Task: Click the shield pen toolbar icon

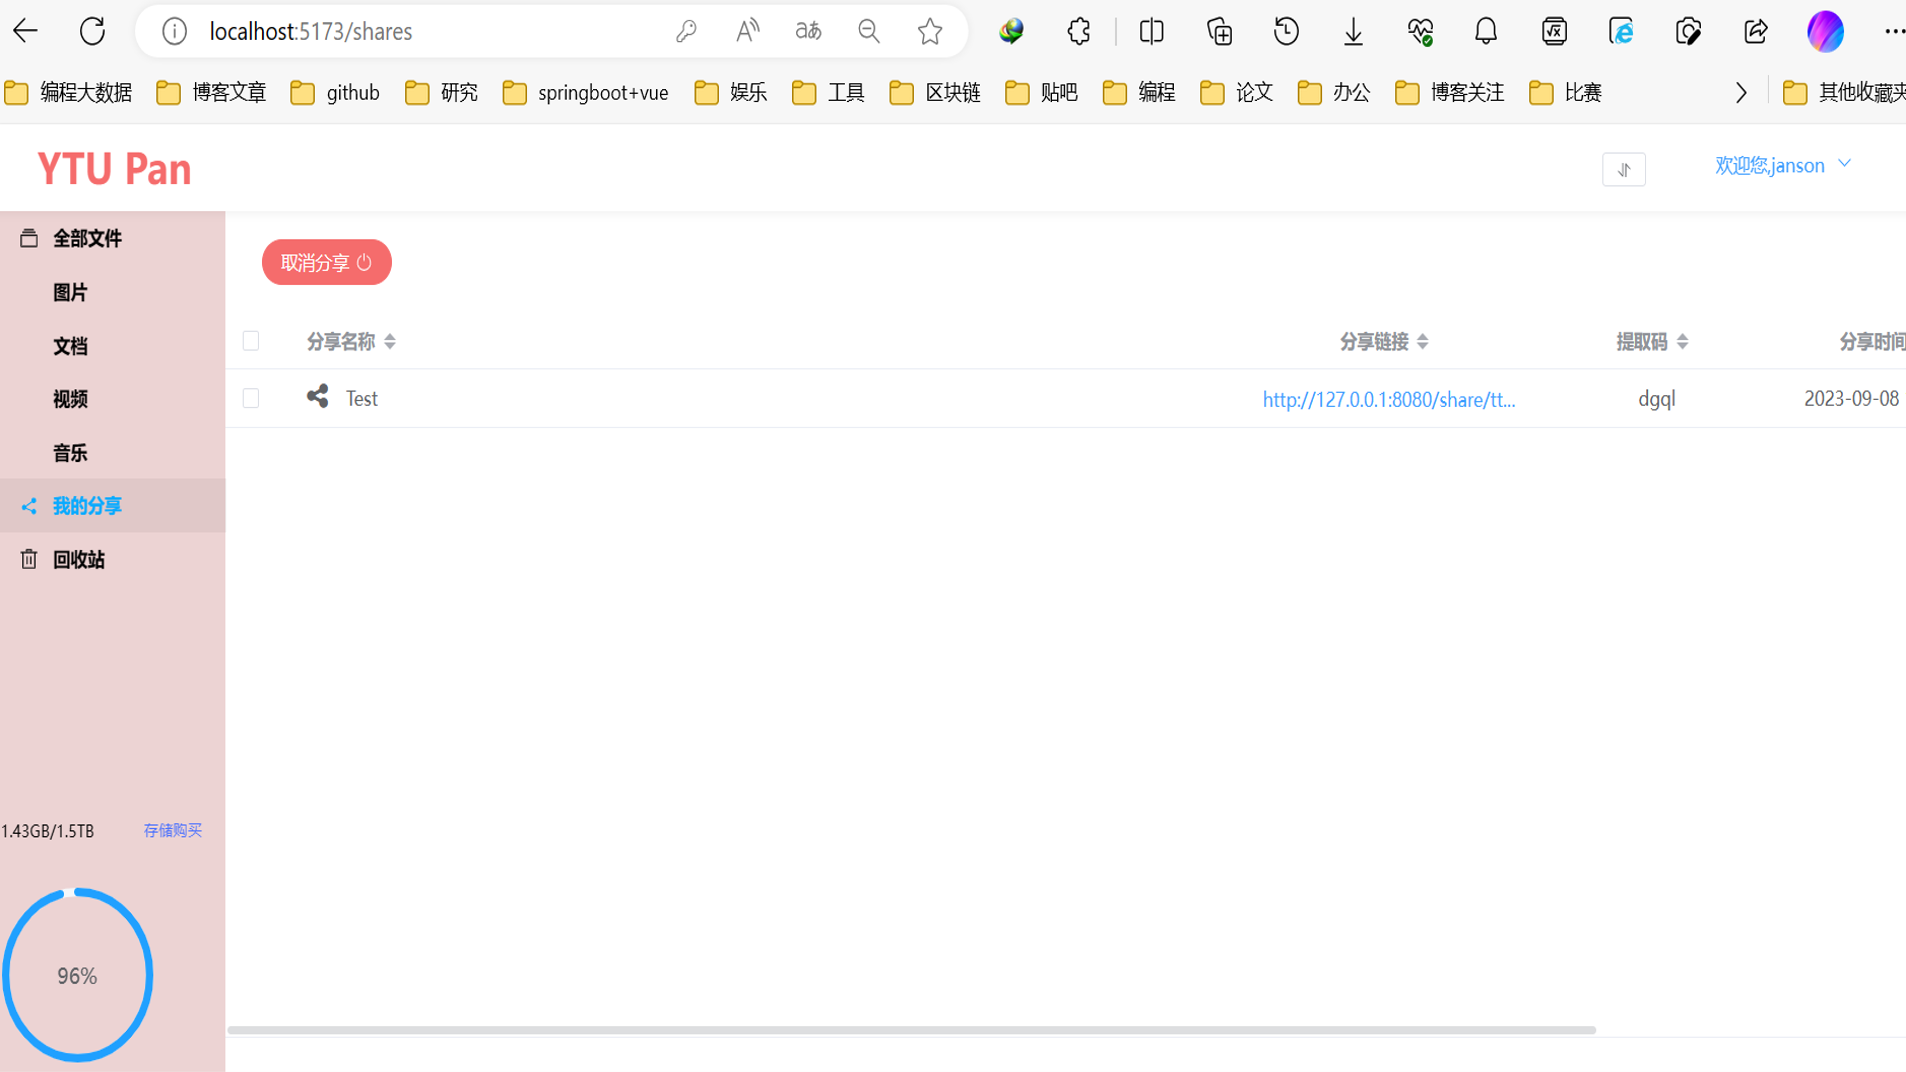Action: point(1688,31)
